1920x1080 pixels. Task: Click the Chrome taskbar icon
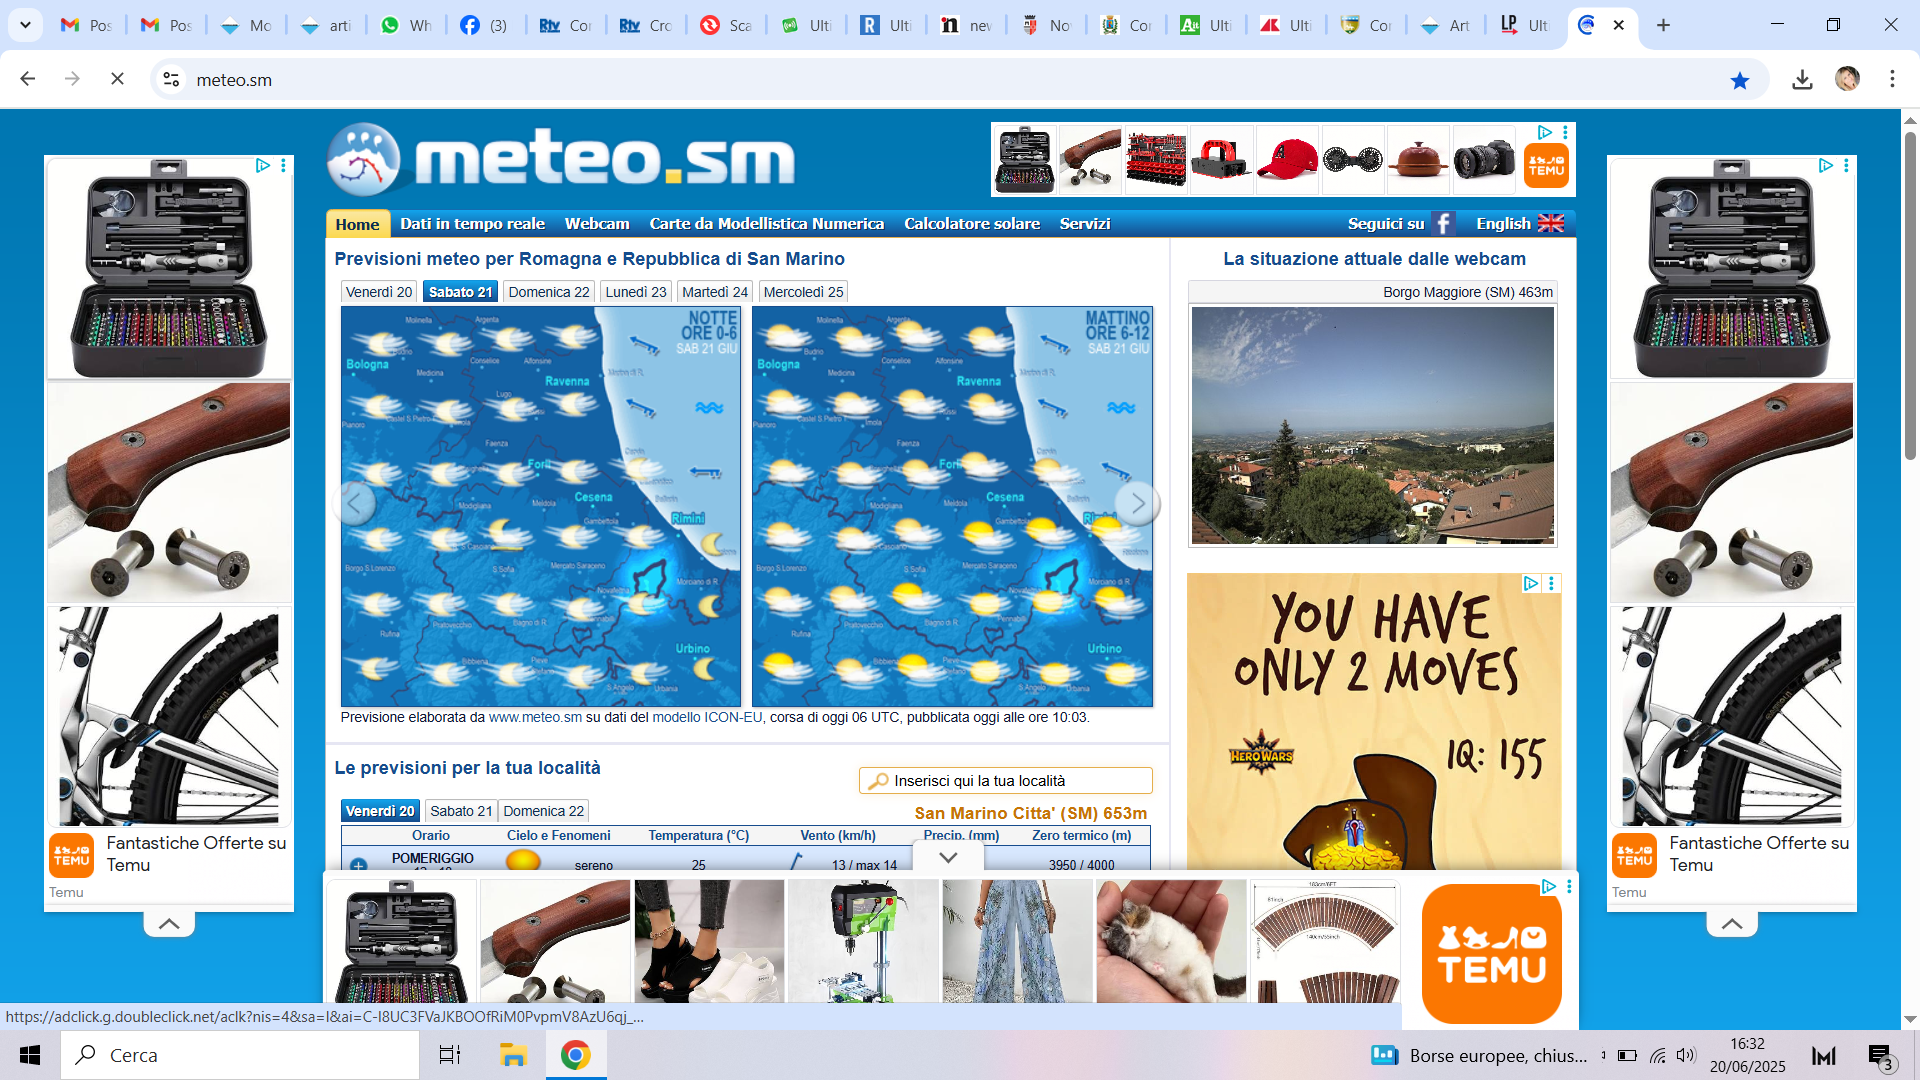576,1055
